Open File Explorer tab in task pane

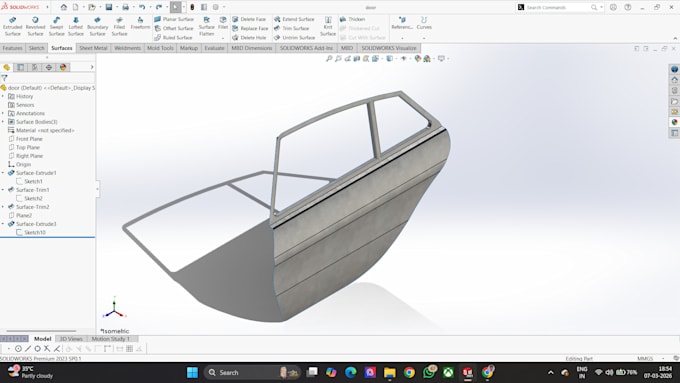(674, 101)
